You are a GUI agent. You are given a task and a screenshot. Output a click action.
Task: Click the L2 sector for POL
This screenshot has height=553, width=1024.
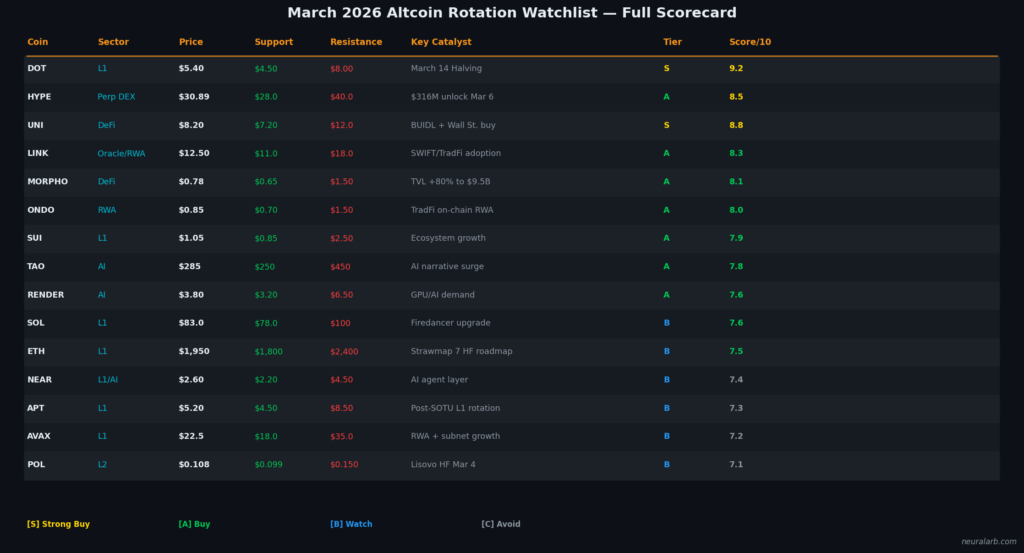(x=102, y=464)
